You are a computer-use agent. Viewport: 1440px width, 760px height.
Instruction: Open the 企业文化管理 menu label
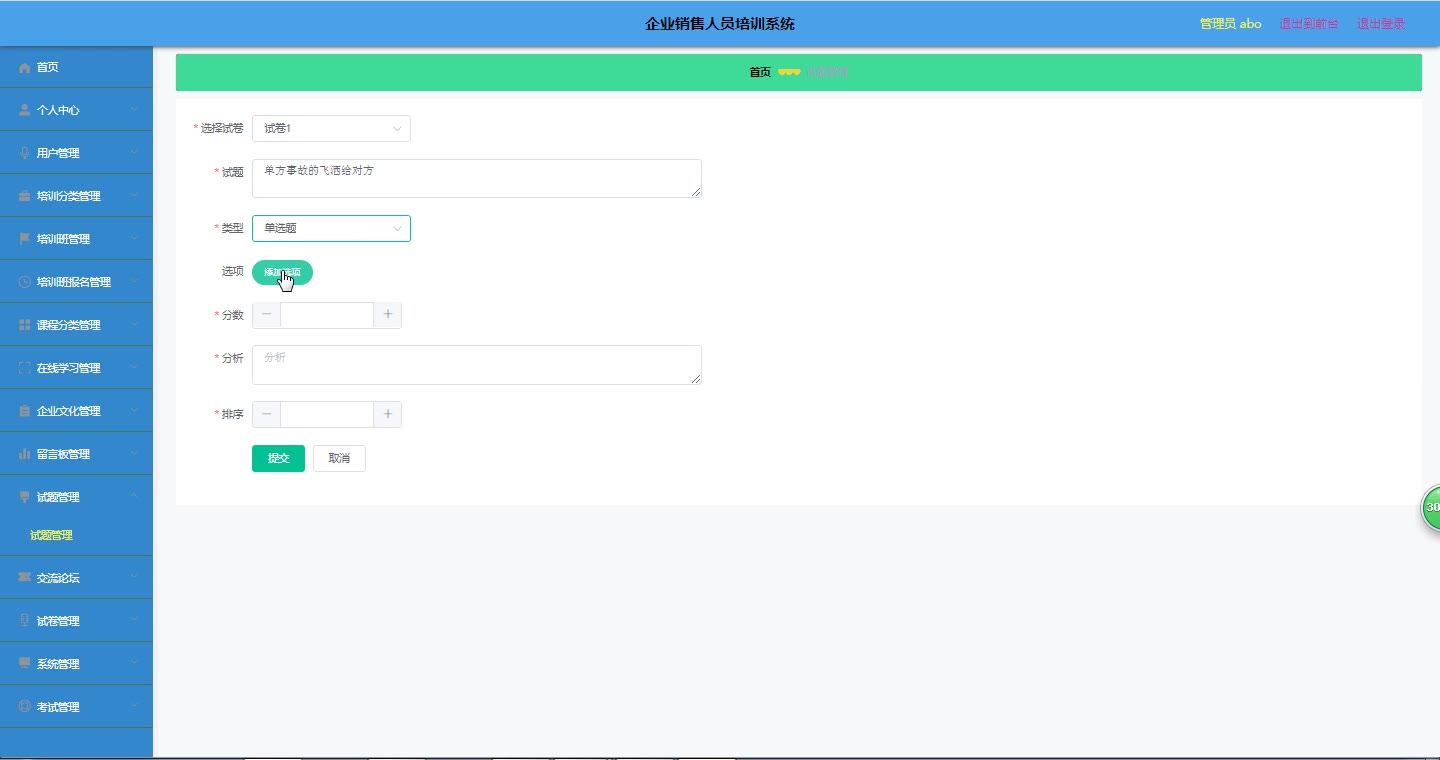pos(69,411)
